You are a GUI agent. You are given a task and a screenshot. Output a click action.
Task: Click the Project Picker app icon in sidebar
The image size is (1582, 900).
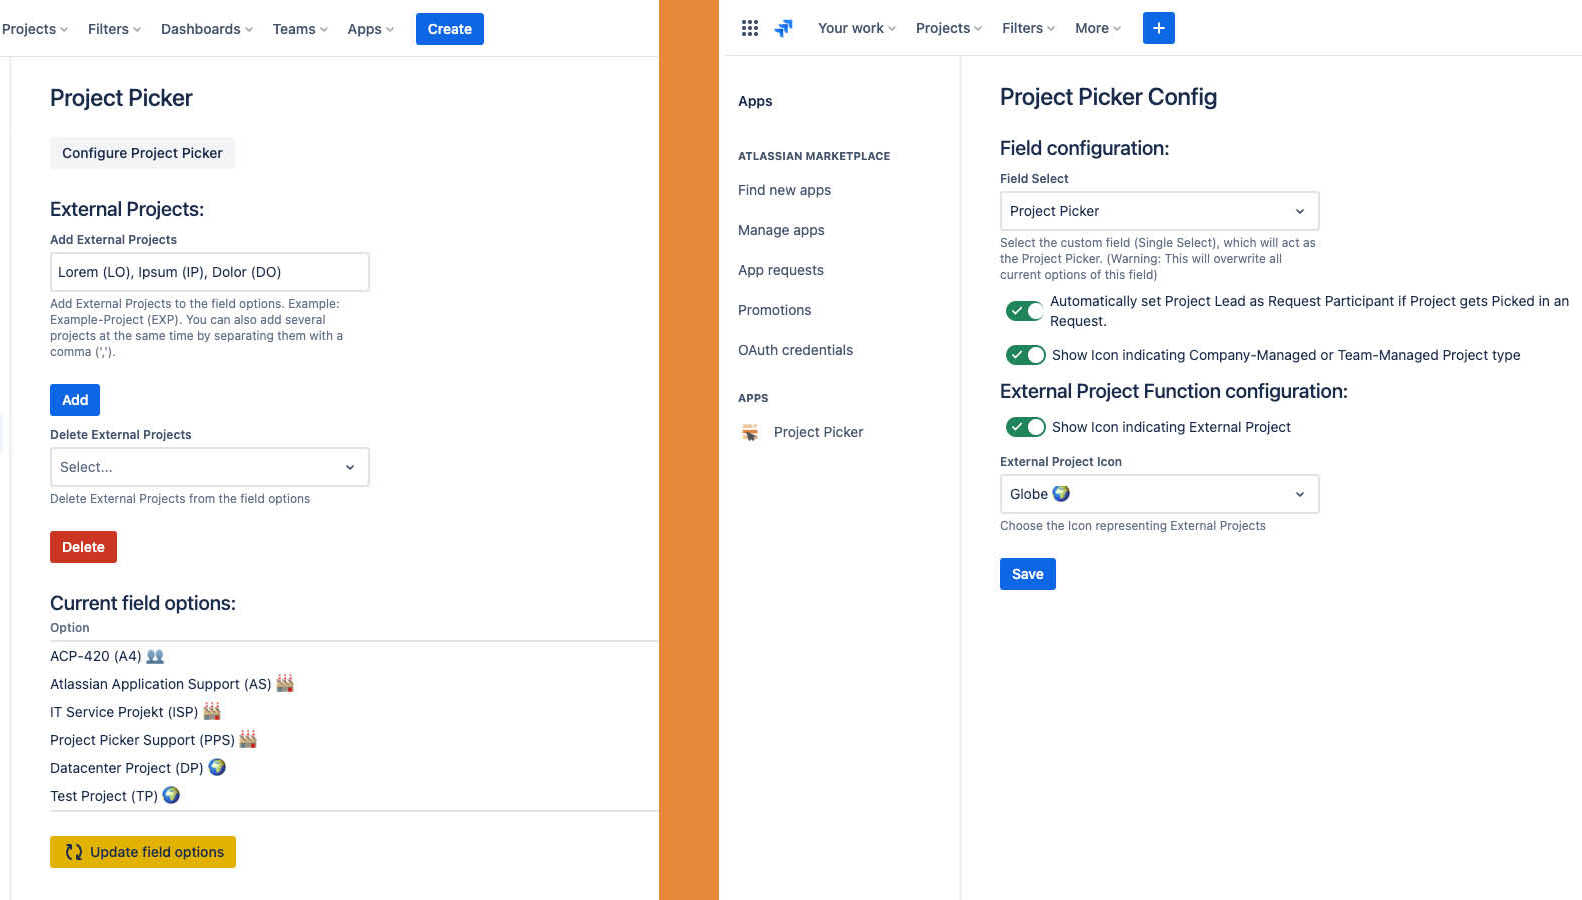click(x=750, y=432)
